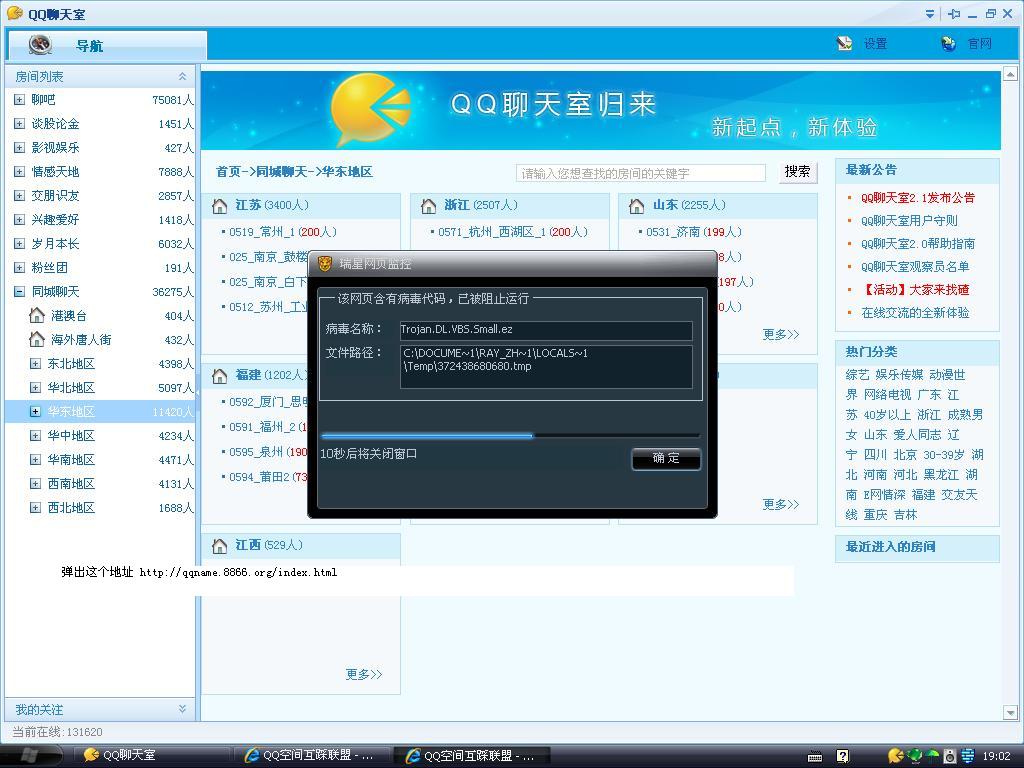Select the 岁月本长 tree item

[x=100, y=244]
